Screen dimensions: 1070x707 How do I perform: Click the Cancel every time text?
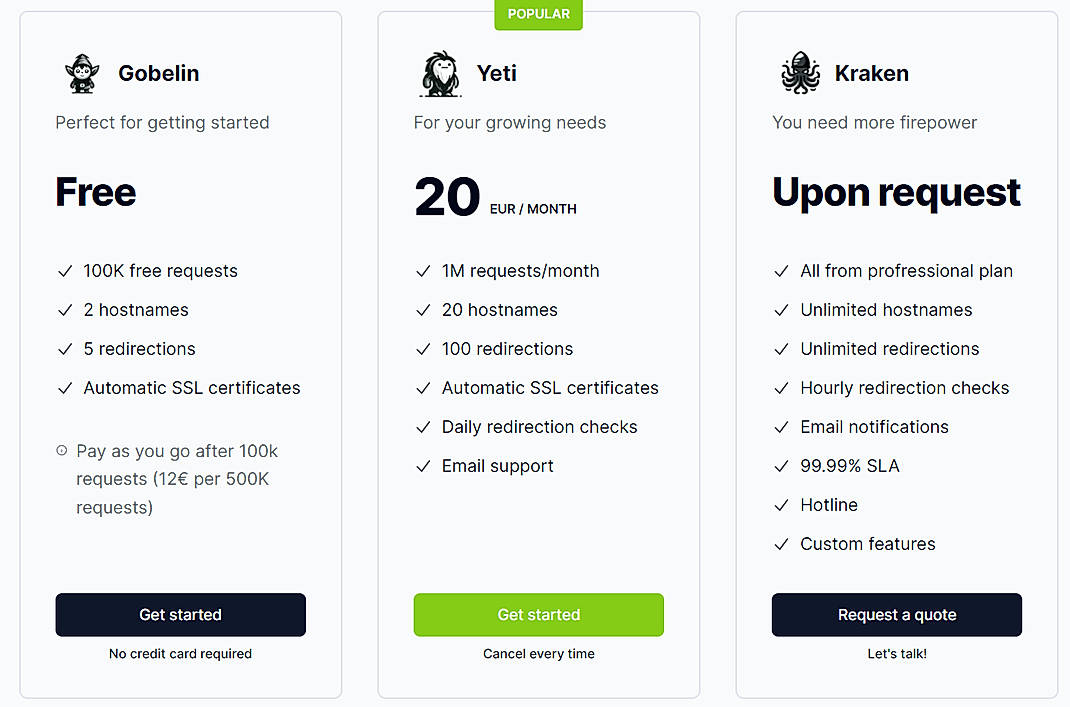[x=538, y=653]
